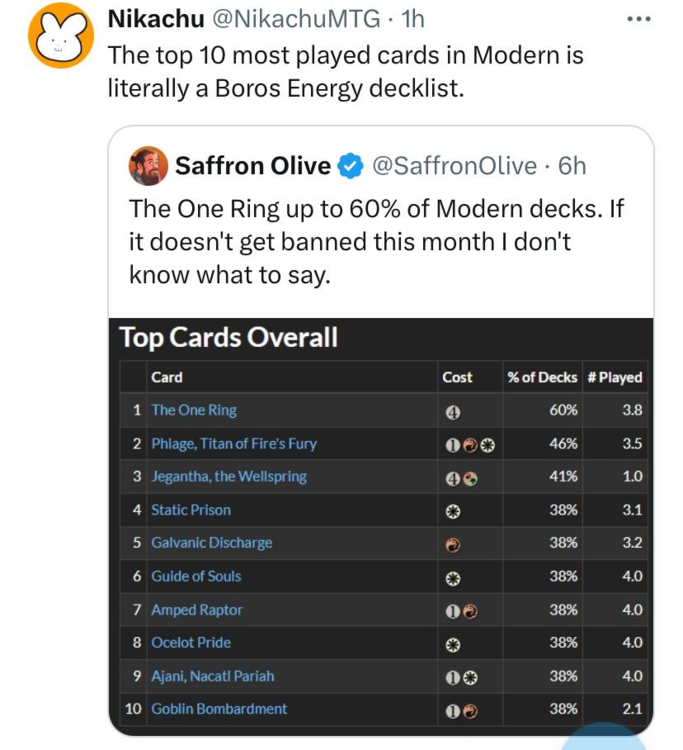
Task: Open Phlage, Titan of Fire's Fury link
Action: tap(233, 443)
